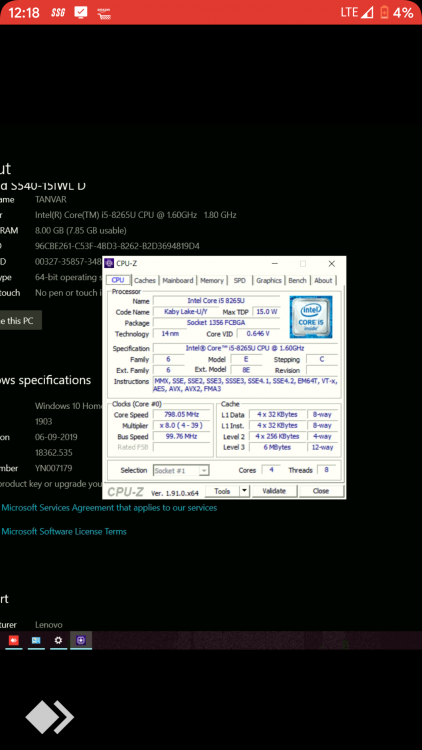Tap the SSG notification icon in the status bar
Image resolution: width=422 pixels, height=750 pixels.
click(58, 13)
